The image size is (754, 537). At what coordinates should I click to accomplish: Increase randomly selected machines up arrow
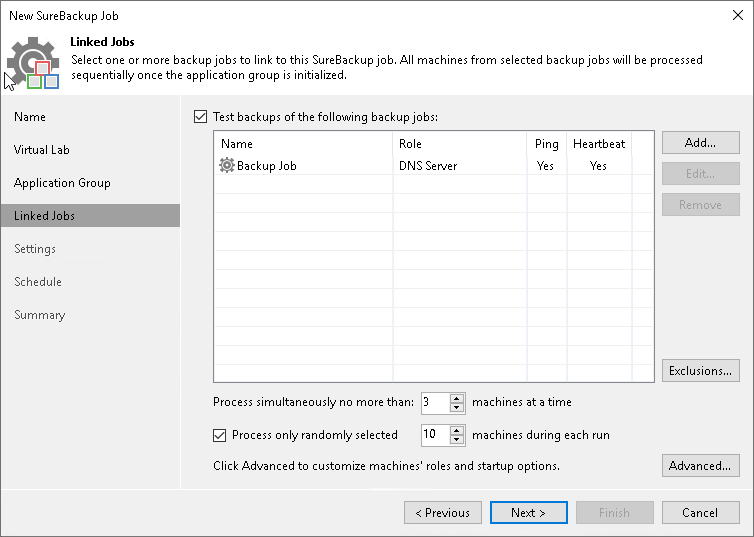[457, 430]
